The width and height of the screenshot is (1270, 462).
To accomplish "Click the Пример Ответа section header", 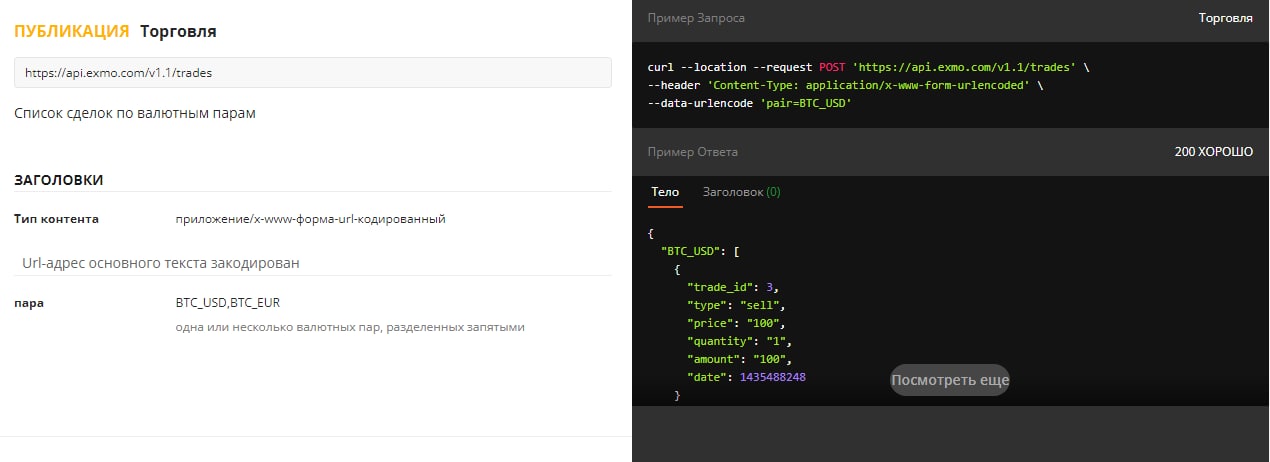I will point(693,152).
